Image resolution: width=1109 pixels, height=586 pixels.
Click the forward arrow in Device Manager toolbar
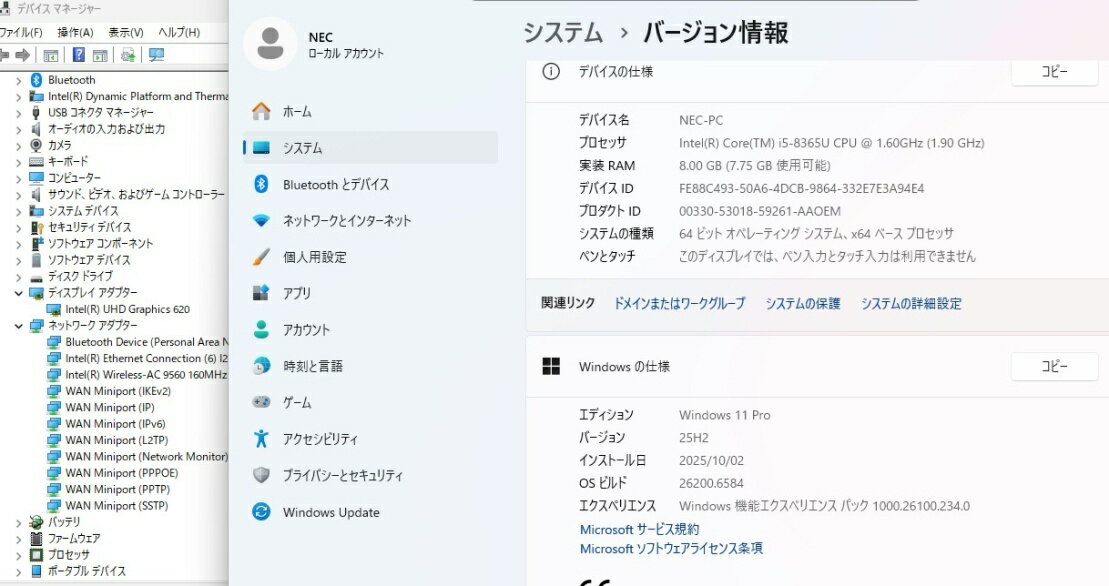22,55
